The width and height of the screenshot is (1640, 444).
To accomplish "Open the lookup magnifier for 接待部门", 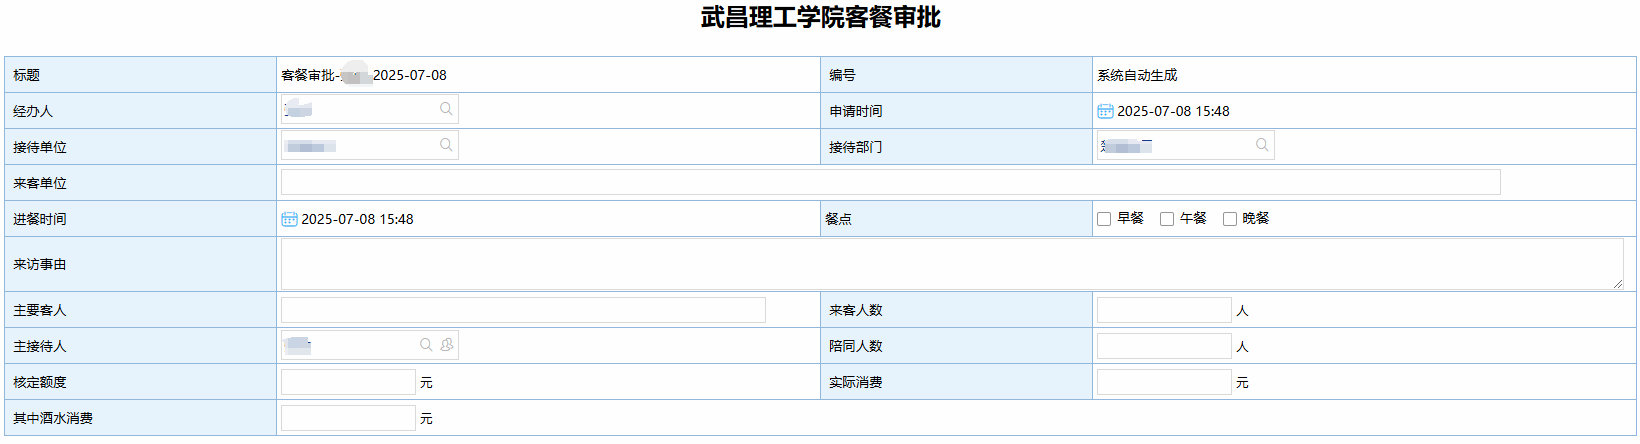I will (x=1262, y=145).
